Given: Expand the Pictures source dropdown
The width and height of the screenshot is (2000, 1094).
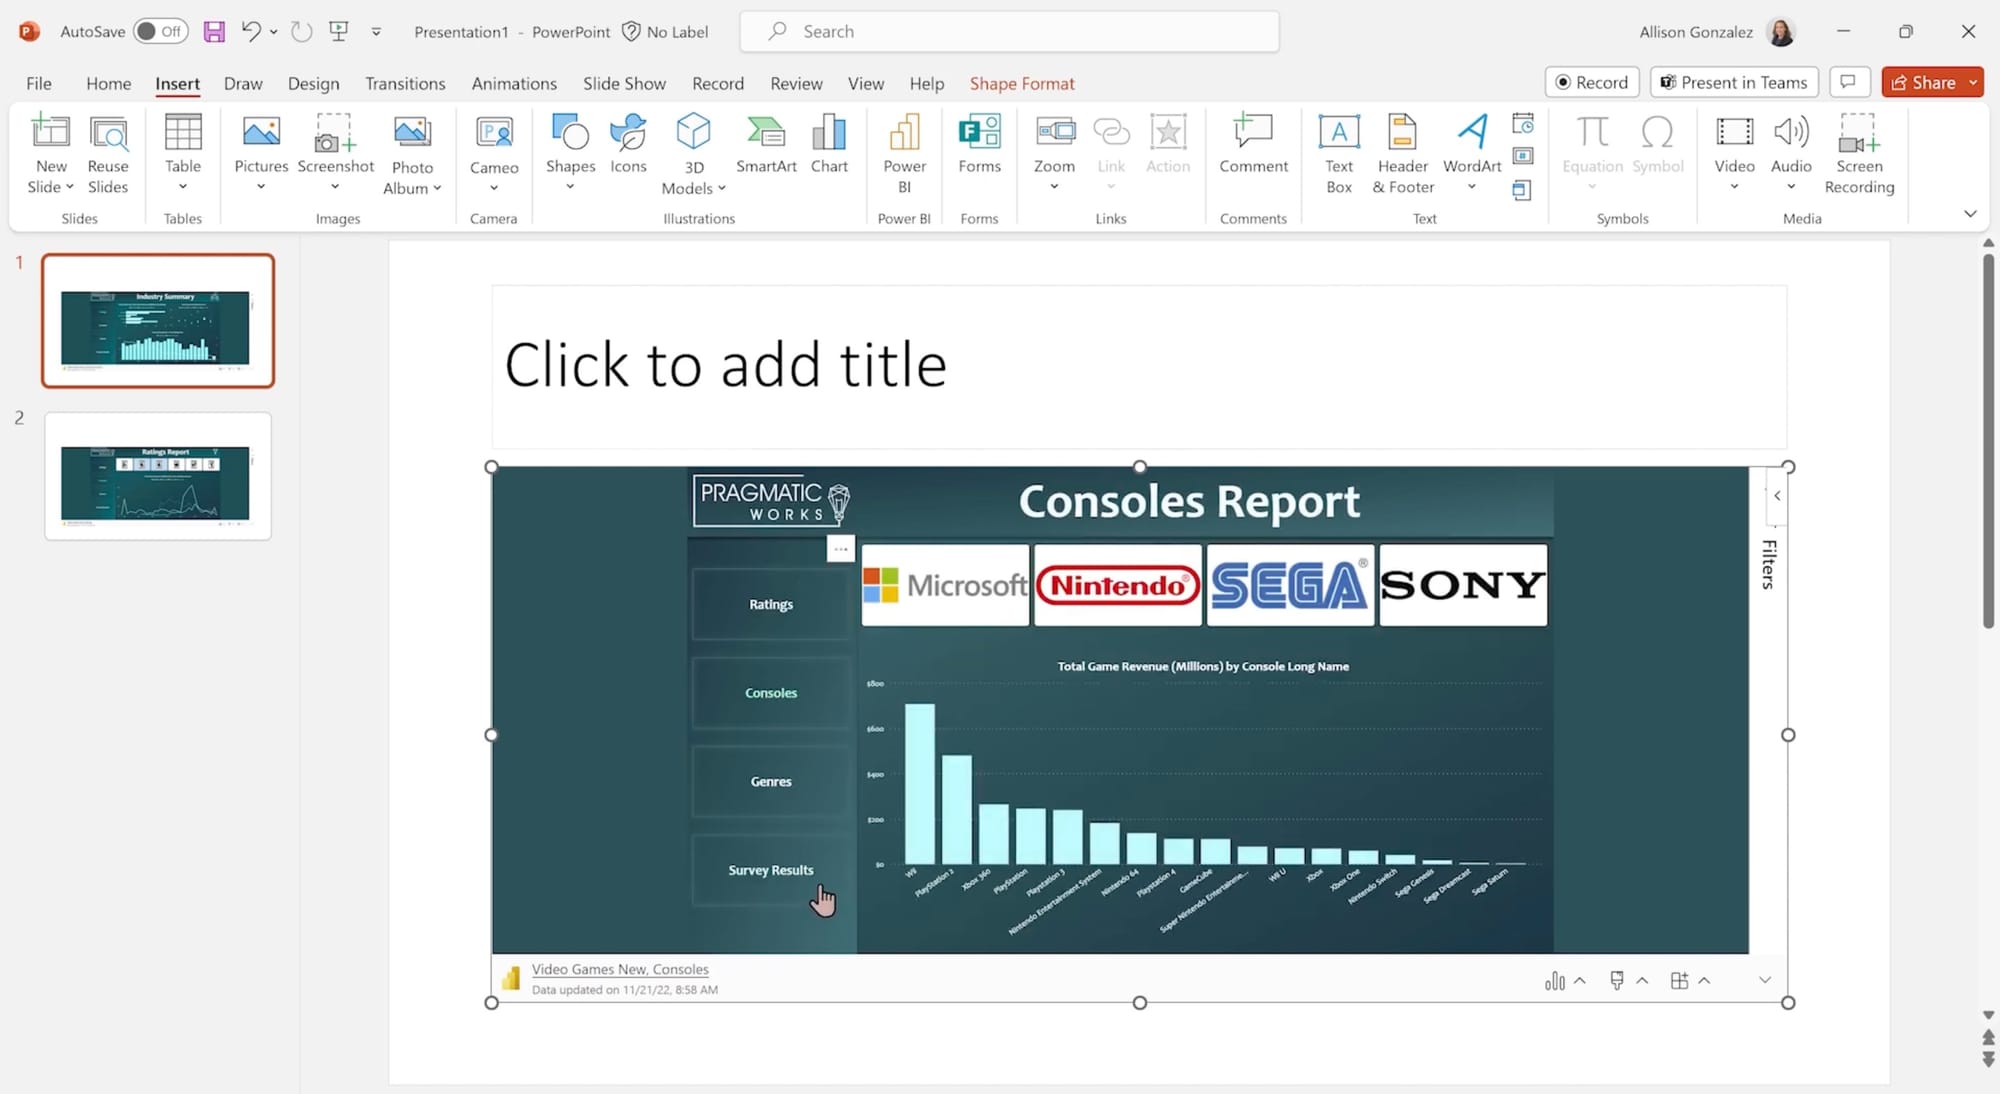Looking at the screenshot, I should tap(261, 187).
